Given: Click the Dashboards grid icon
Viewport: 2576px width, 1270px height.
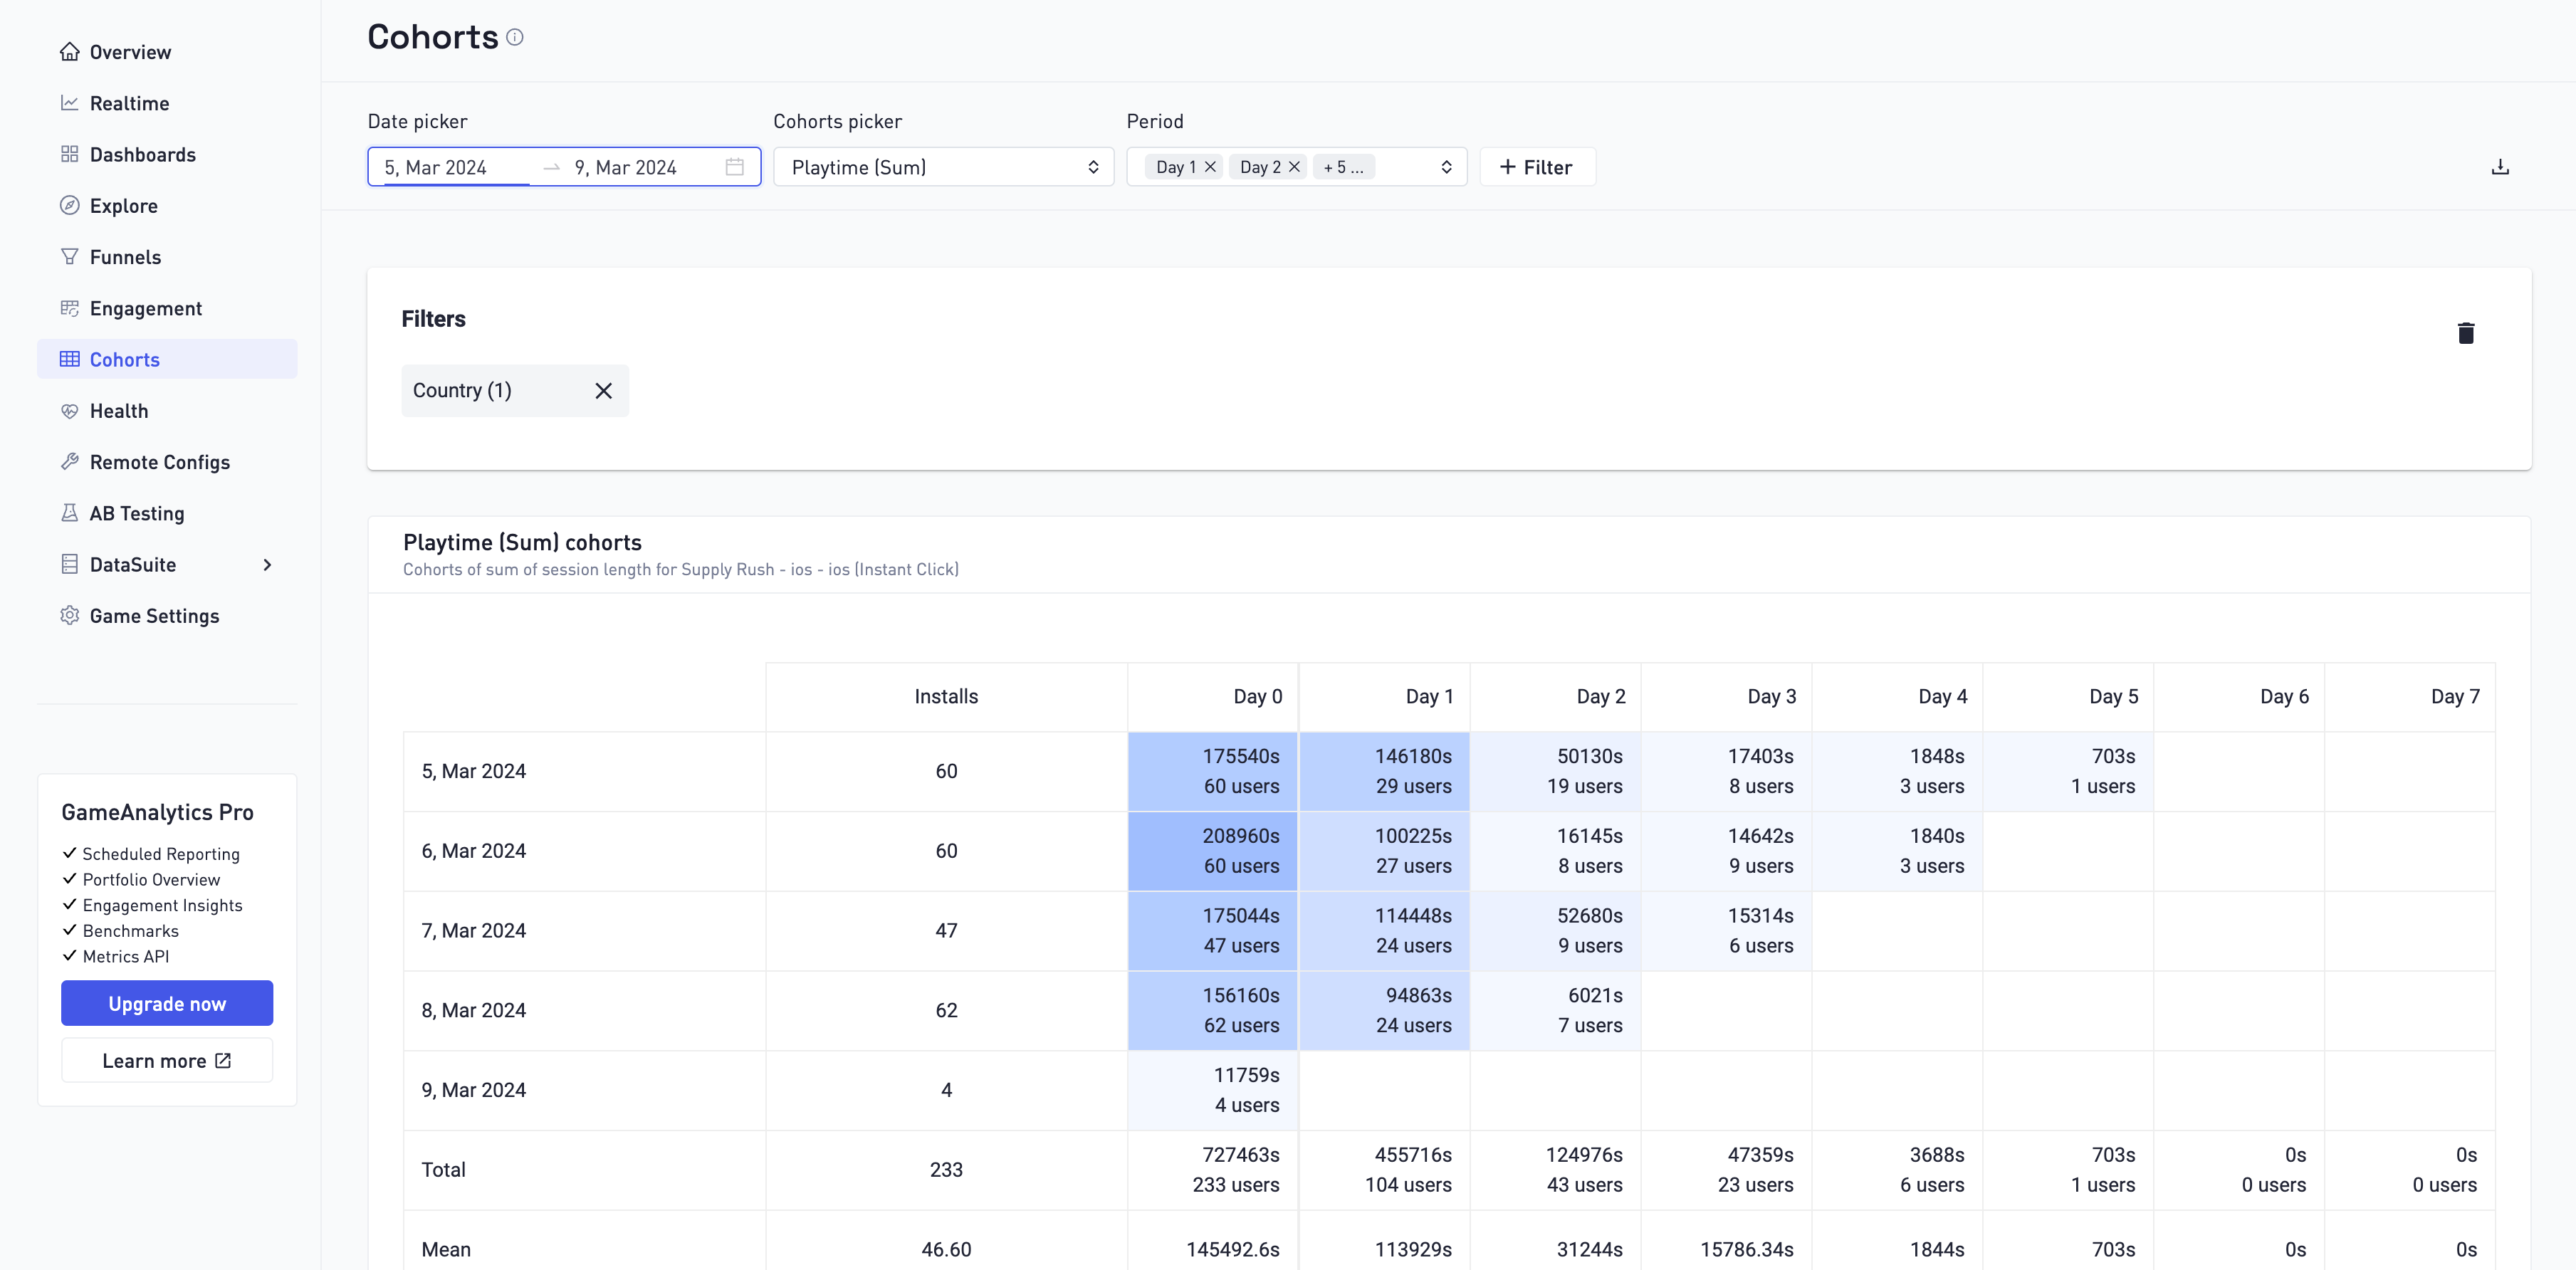Looking at the screenshot, I should pyautogui.click(x=69, y=154).
